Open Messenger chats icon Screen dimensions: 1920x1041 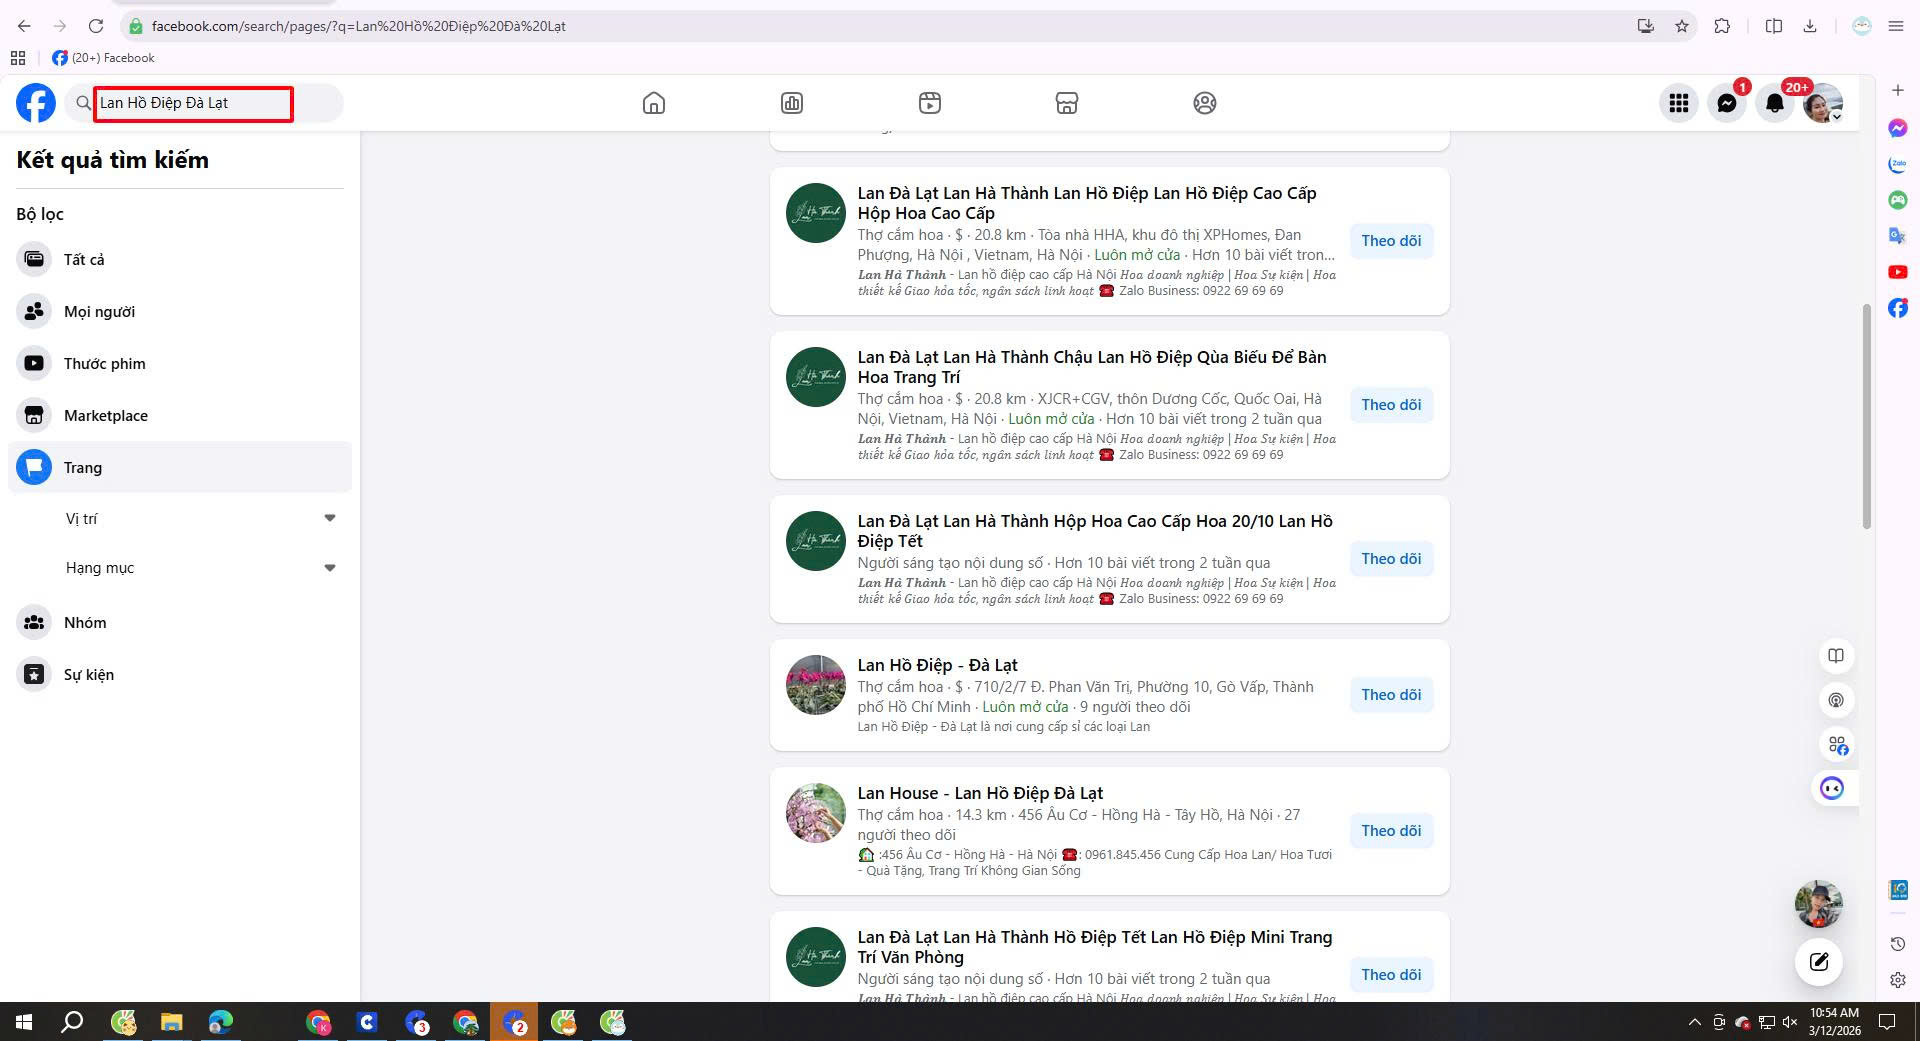(1727, 103)
